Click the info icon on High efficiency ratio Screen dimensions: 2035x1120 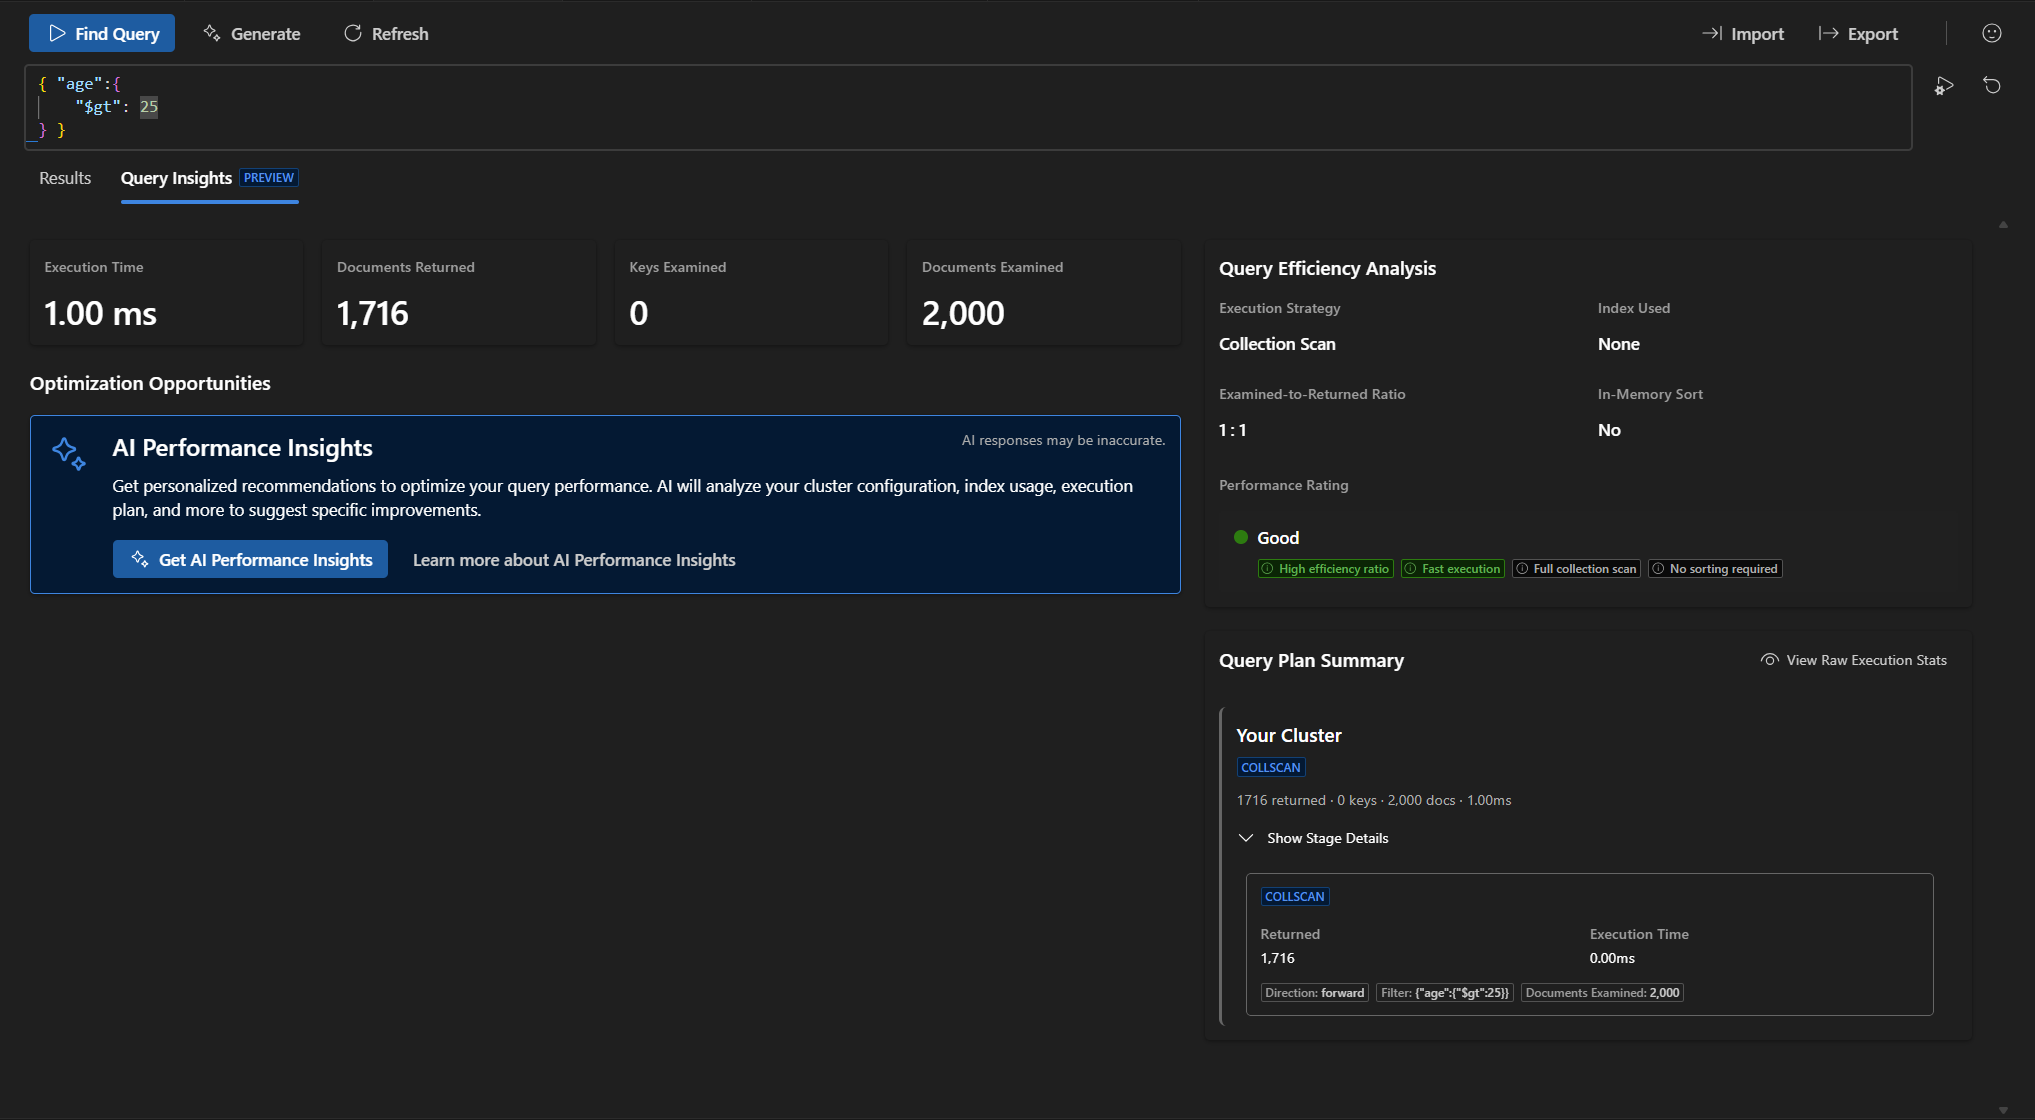click(x=1267, y=569)
